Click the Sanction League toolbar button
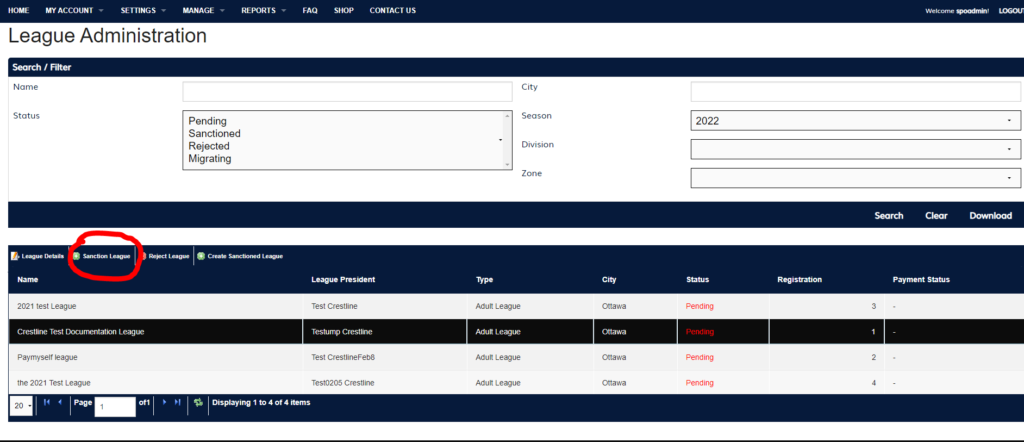This screenshot has width=1024, height=442. [x=101, y=256]
